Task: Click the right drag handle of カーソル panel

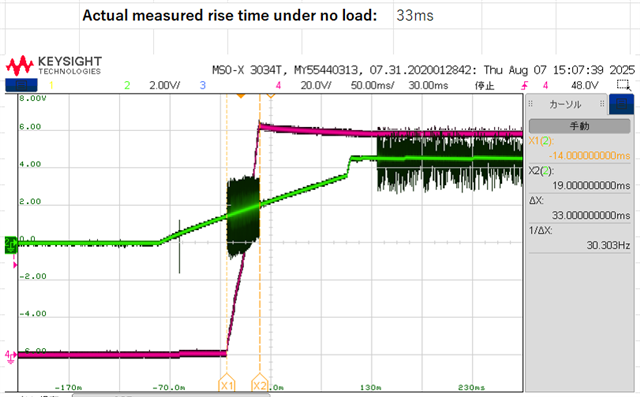Action: click(602, 104)
